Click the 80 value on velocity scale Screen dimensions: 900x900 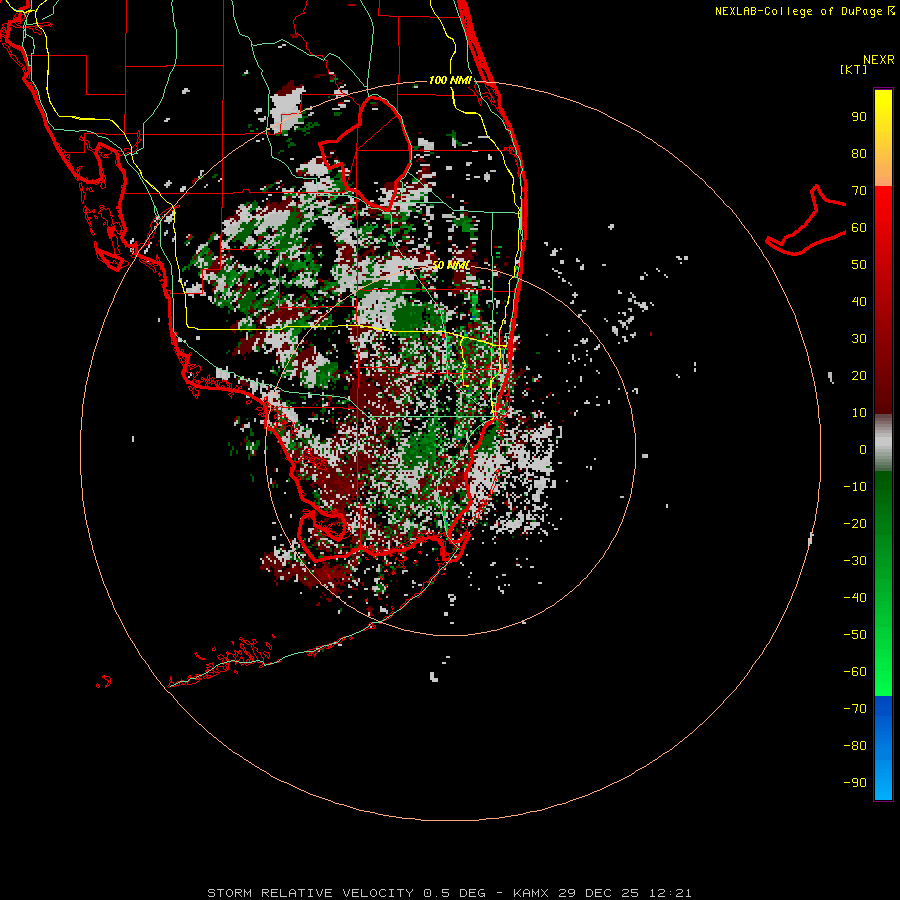(x=859, y=153)
